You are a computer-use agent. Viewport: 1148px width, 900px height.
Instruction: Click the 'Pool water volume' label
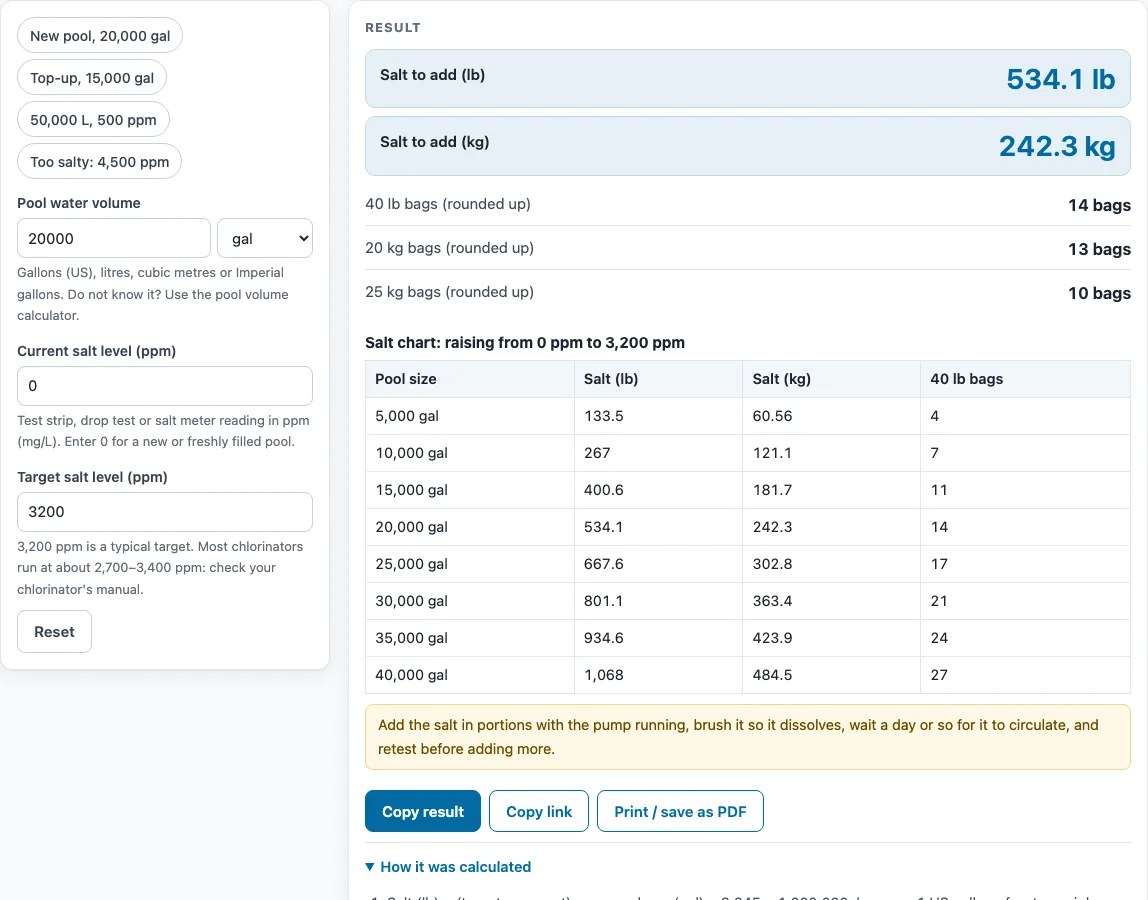click(78, 203)
